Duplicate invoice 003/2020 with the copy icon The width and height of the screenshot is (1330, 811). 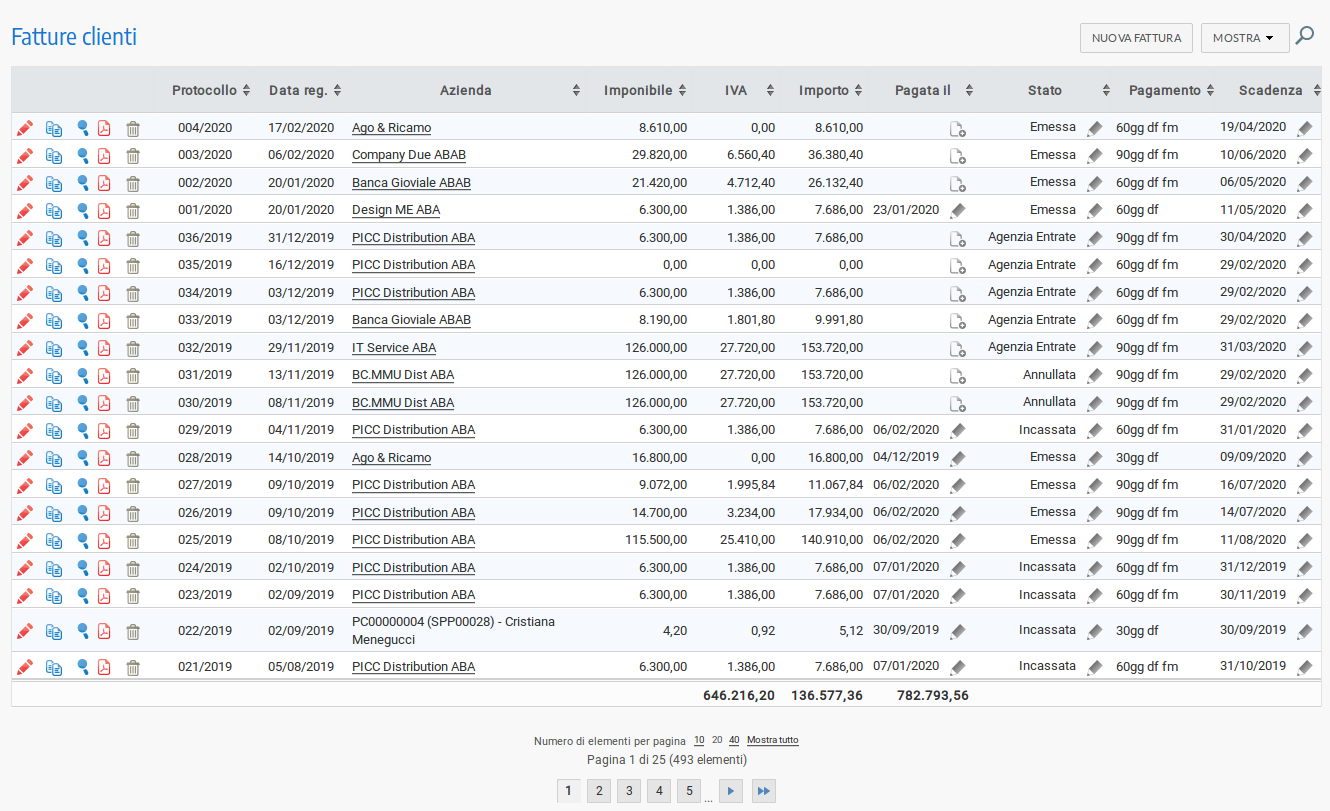[x=54, y=156]
